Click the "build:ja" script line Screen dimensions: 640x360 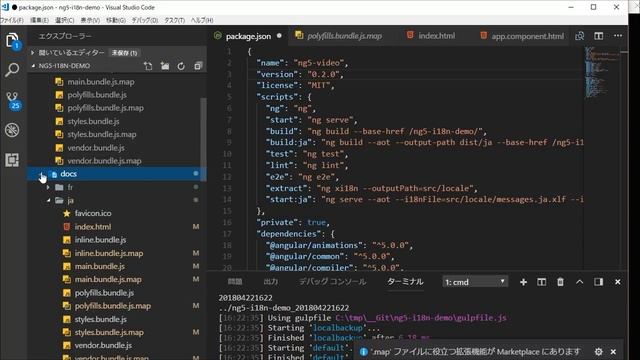coord(424,142)
